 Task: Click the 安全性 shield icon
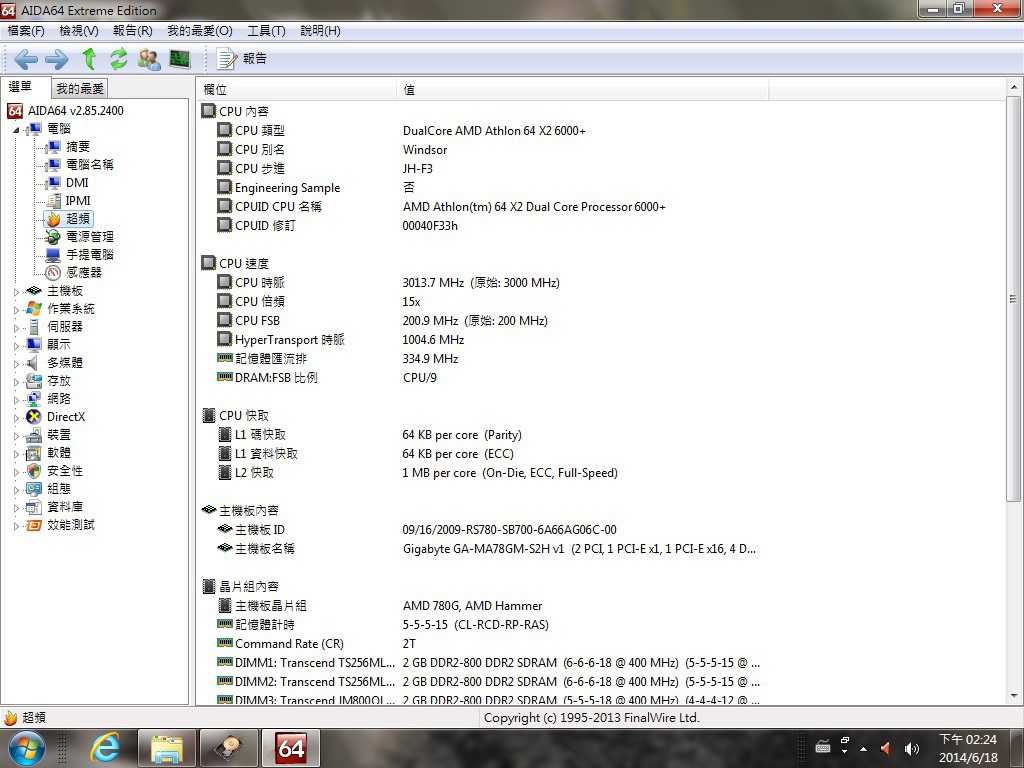pyautogui.click(x=34, y=471)
